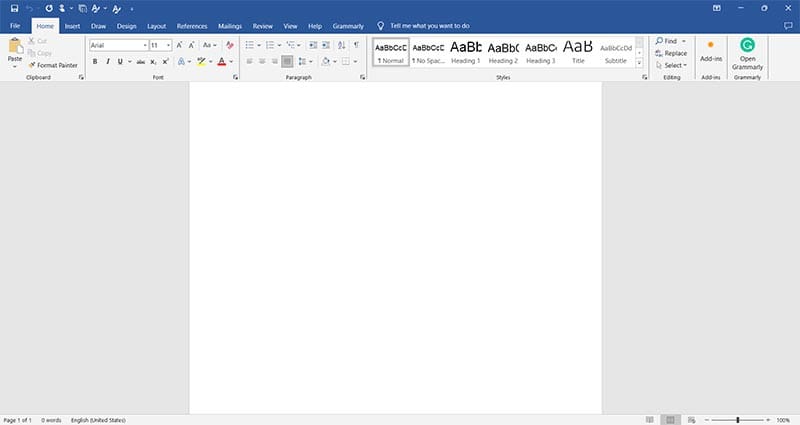
Task: Click the 0 words count in status bar
Action: coord(51,420)
